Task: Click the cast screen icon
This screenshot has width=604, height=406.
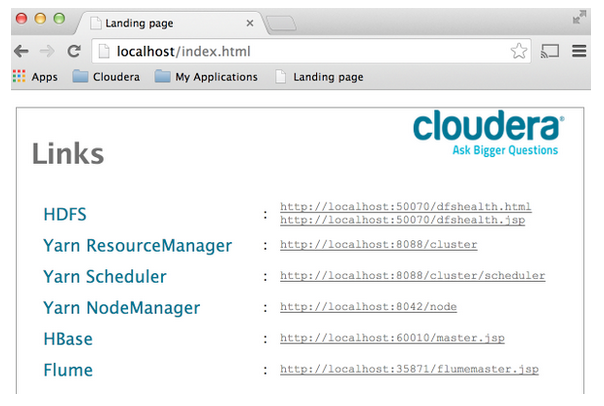Action: 550,50
